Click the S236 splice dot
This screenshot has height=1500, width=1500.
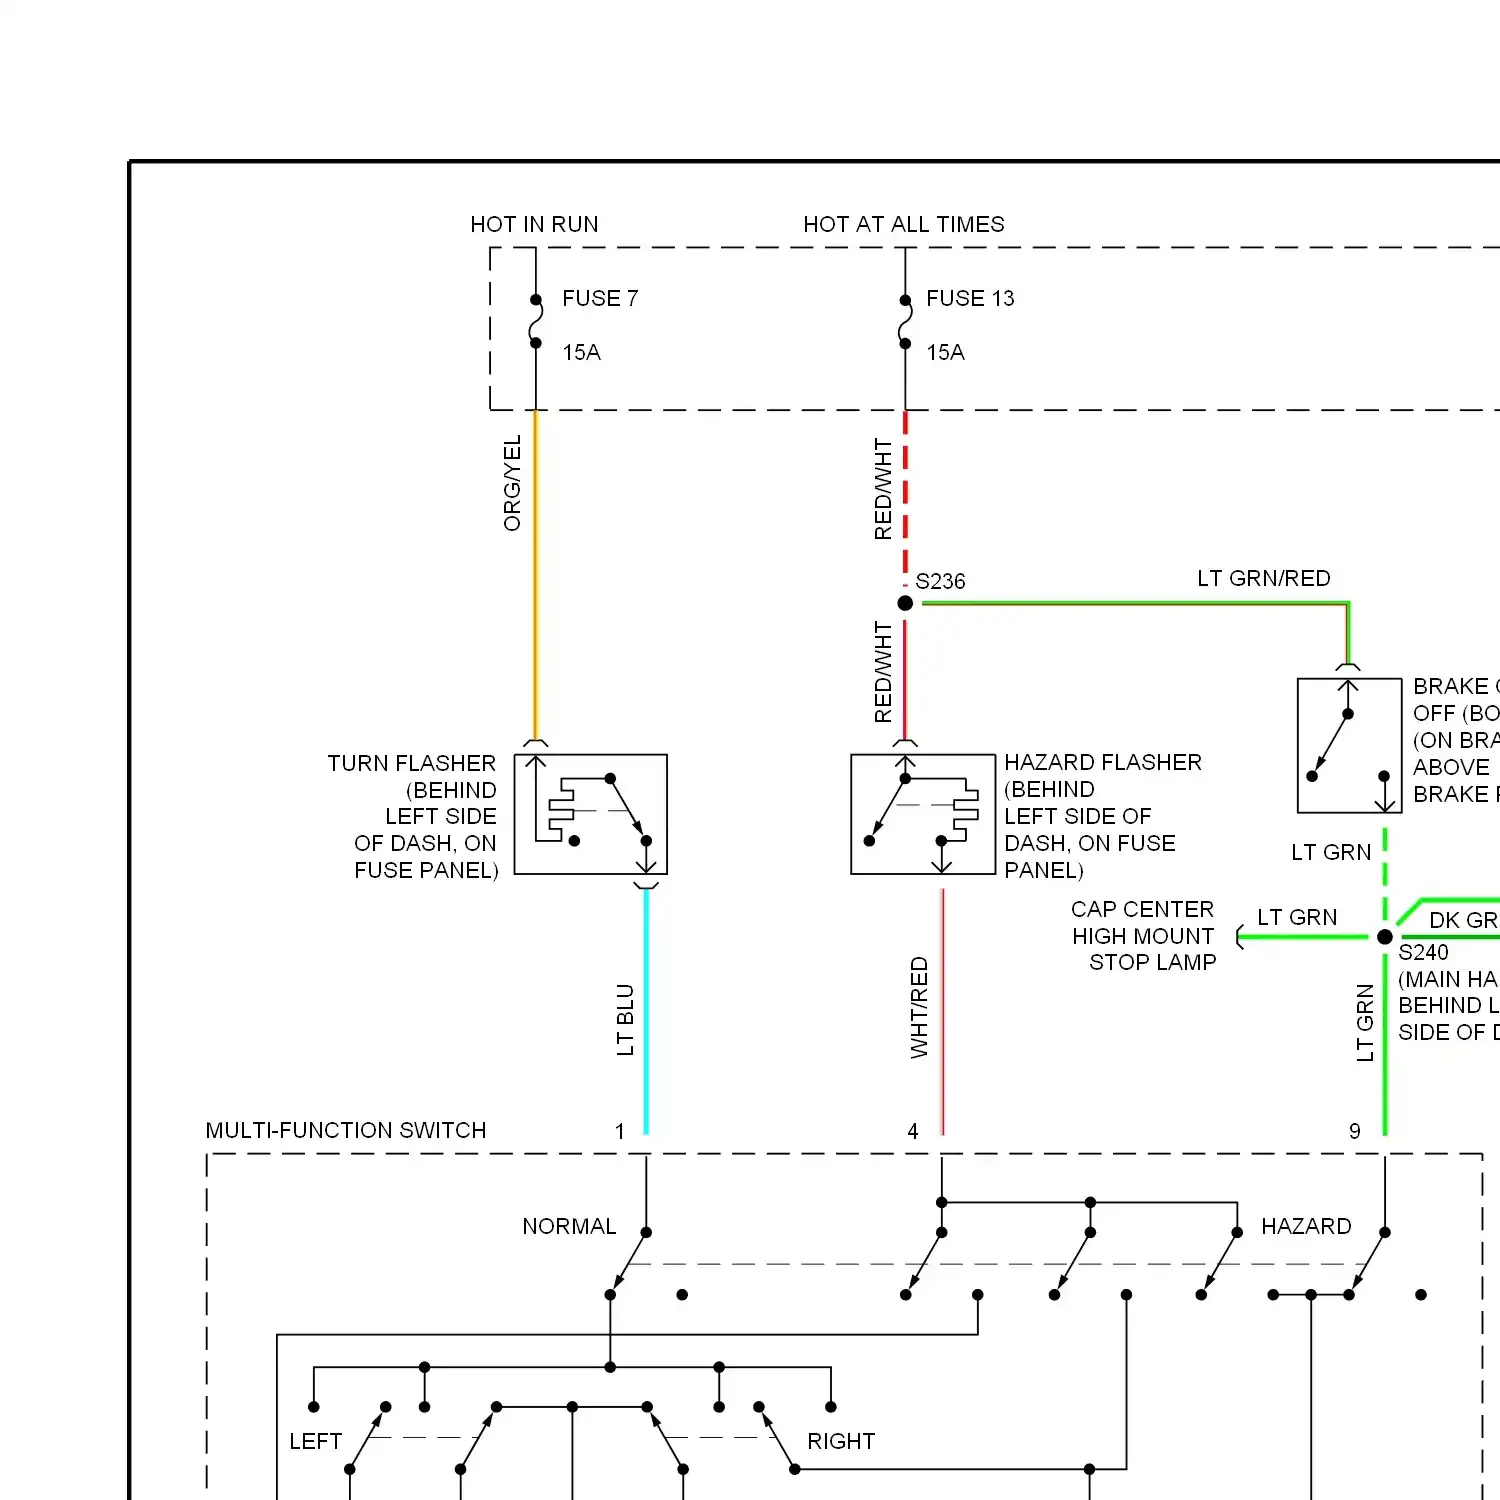(905, 603)
